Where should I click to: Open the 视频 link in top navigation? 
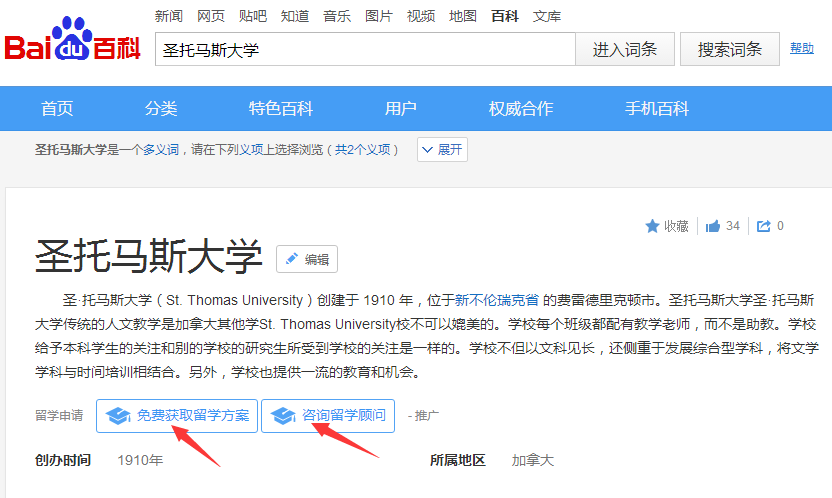(421, 16)
